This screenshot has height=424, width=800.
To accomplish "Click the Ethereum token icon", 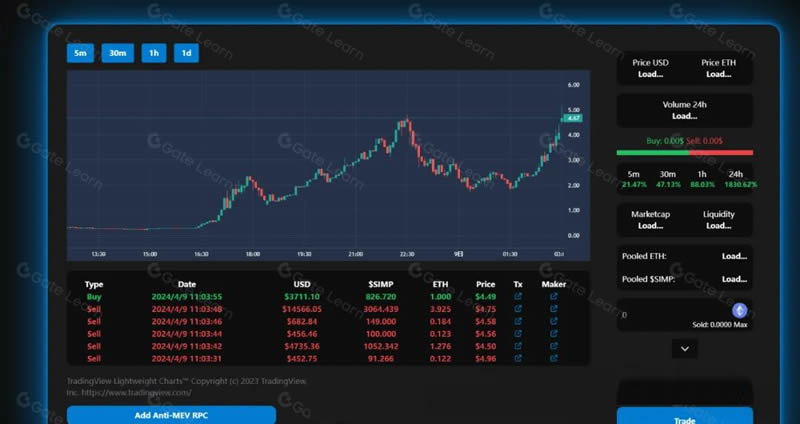I will [x=740, y=311].
